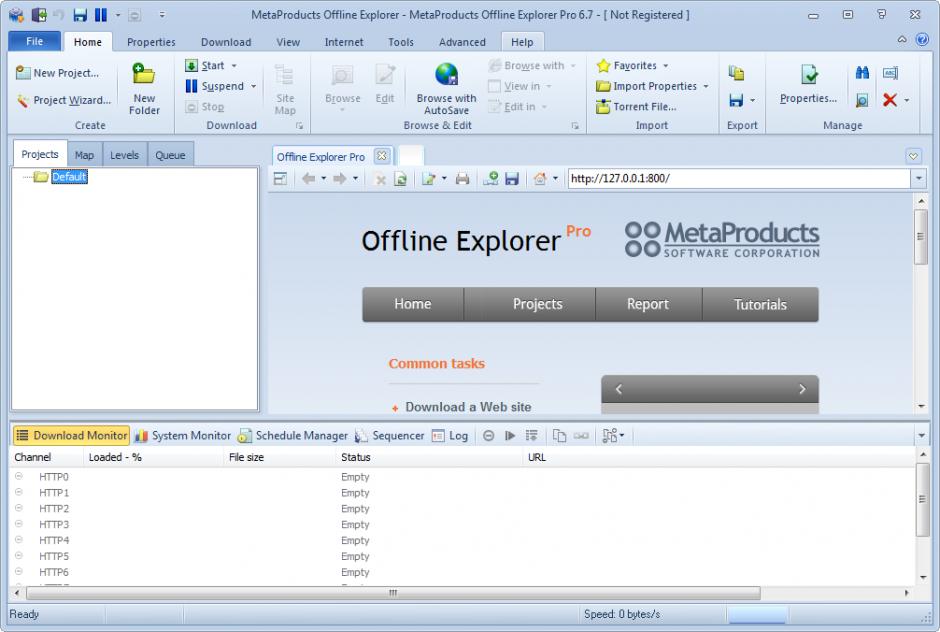
Task: Save page with browser toolbar disk icon
Action: [511, 179]
